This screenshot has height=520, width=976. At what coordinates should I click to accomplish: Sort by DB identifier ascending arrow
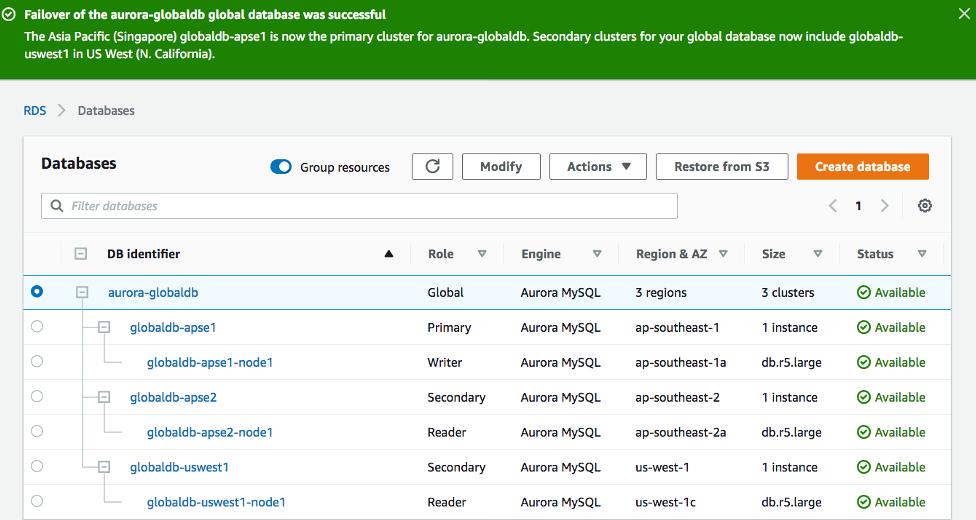point(389,253)
